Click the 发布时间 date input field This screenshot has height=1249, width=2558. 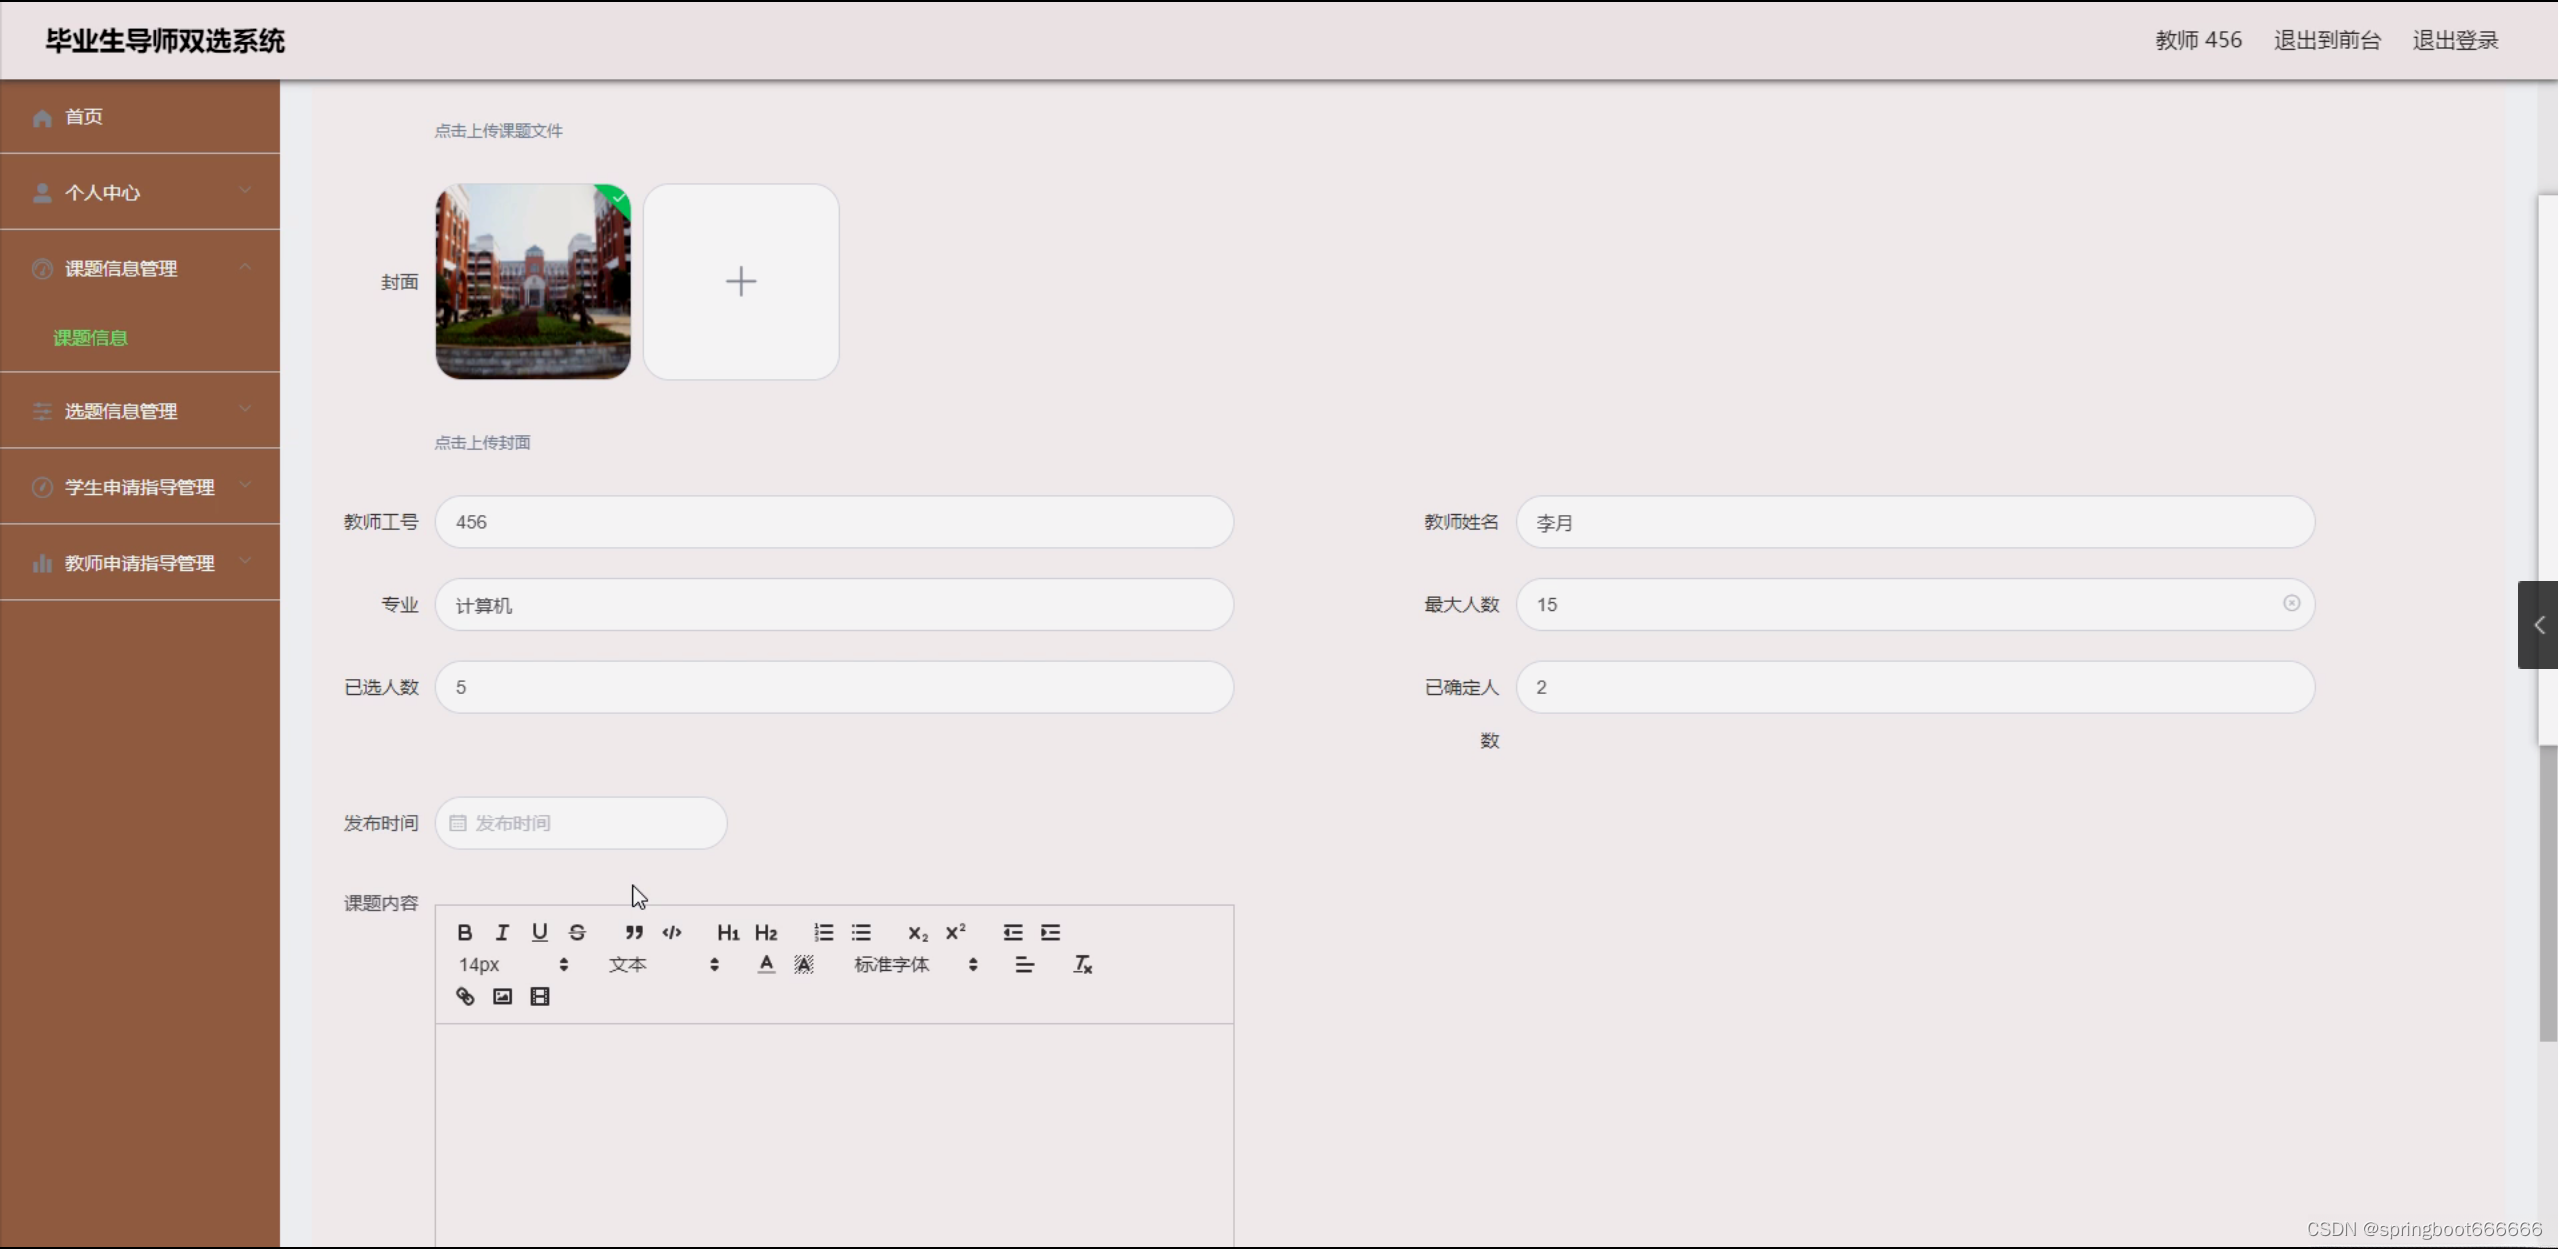581,823
